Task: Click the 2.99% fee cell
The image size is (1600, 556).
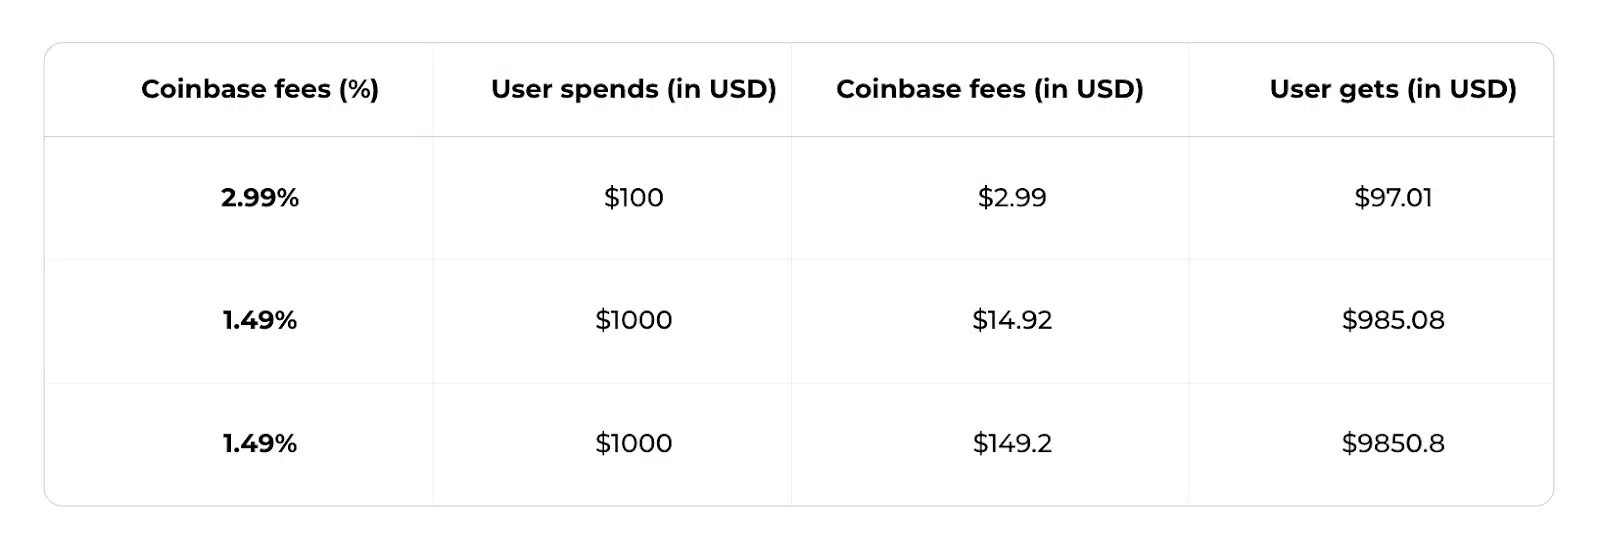Action: pos(260,198)
